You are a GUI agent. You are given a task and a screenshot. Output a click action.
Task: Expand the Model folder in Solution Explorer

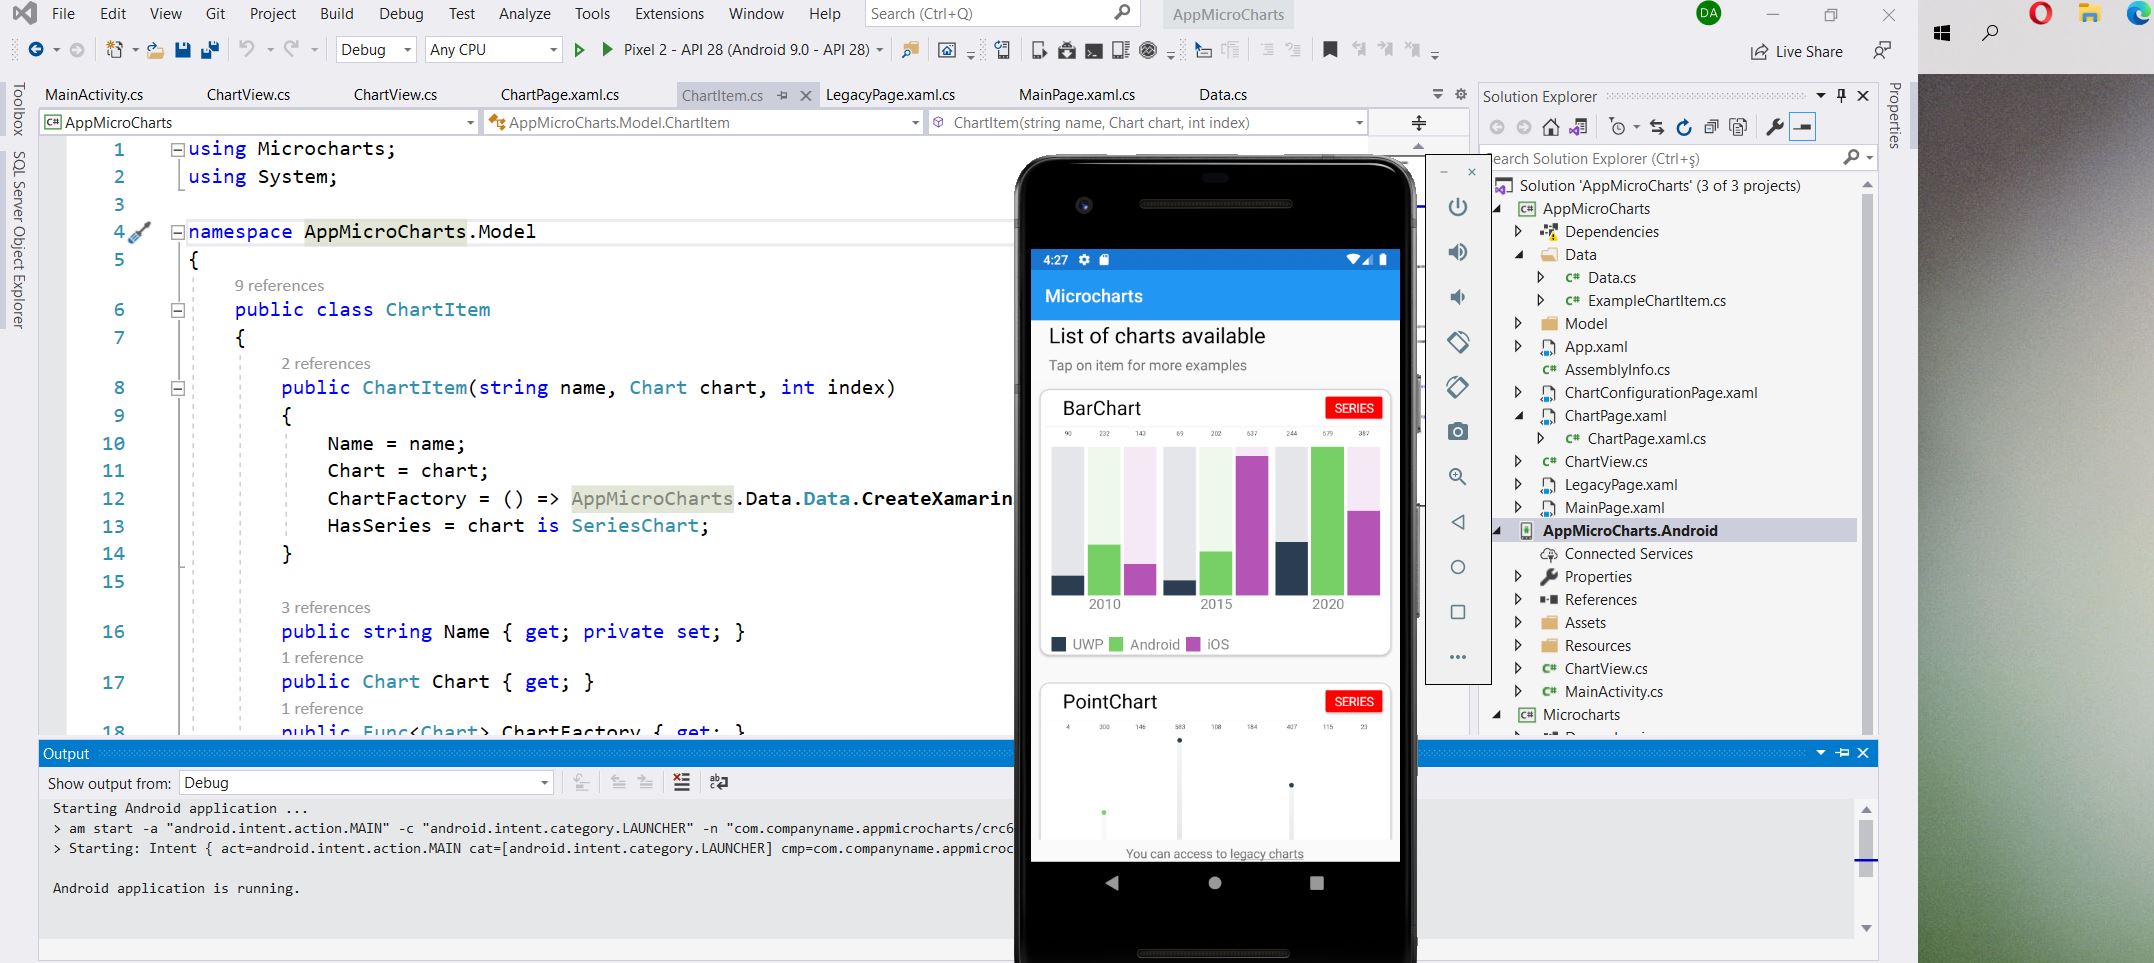point(1518,323)
